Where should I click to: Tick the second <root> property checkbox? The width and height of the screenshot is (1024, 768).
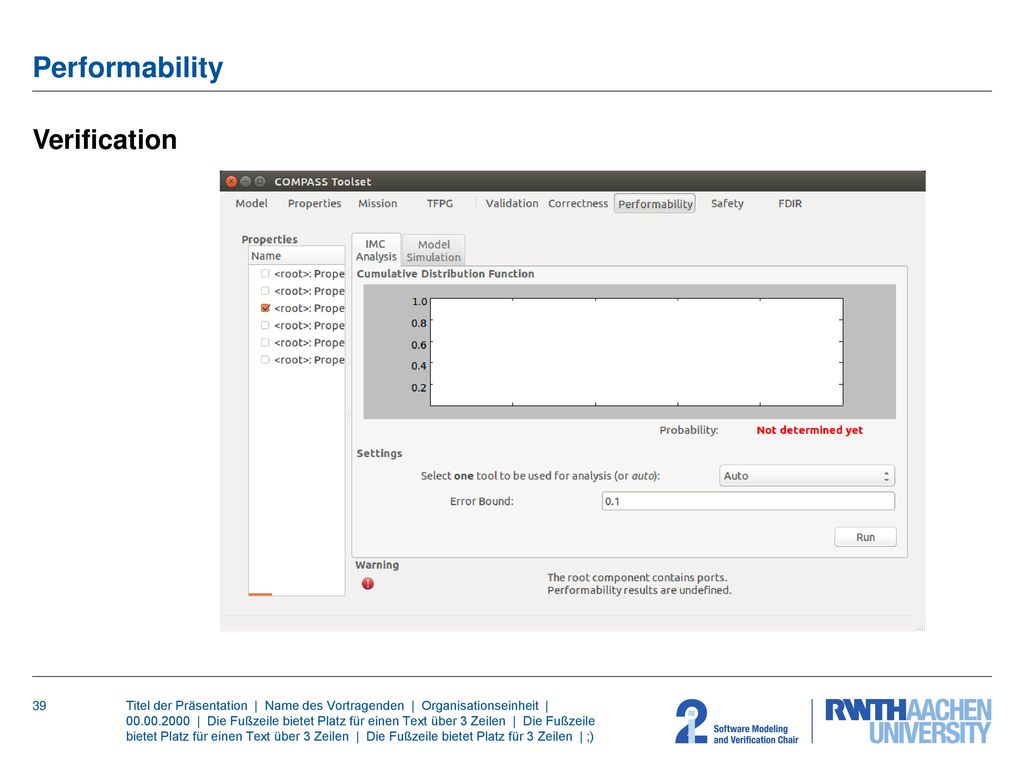click(265, 291)
